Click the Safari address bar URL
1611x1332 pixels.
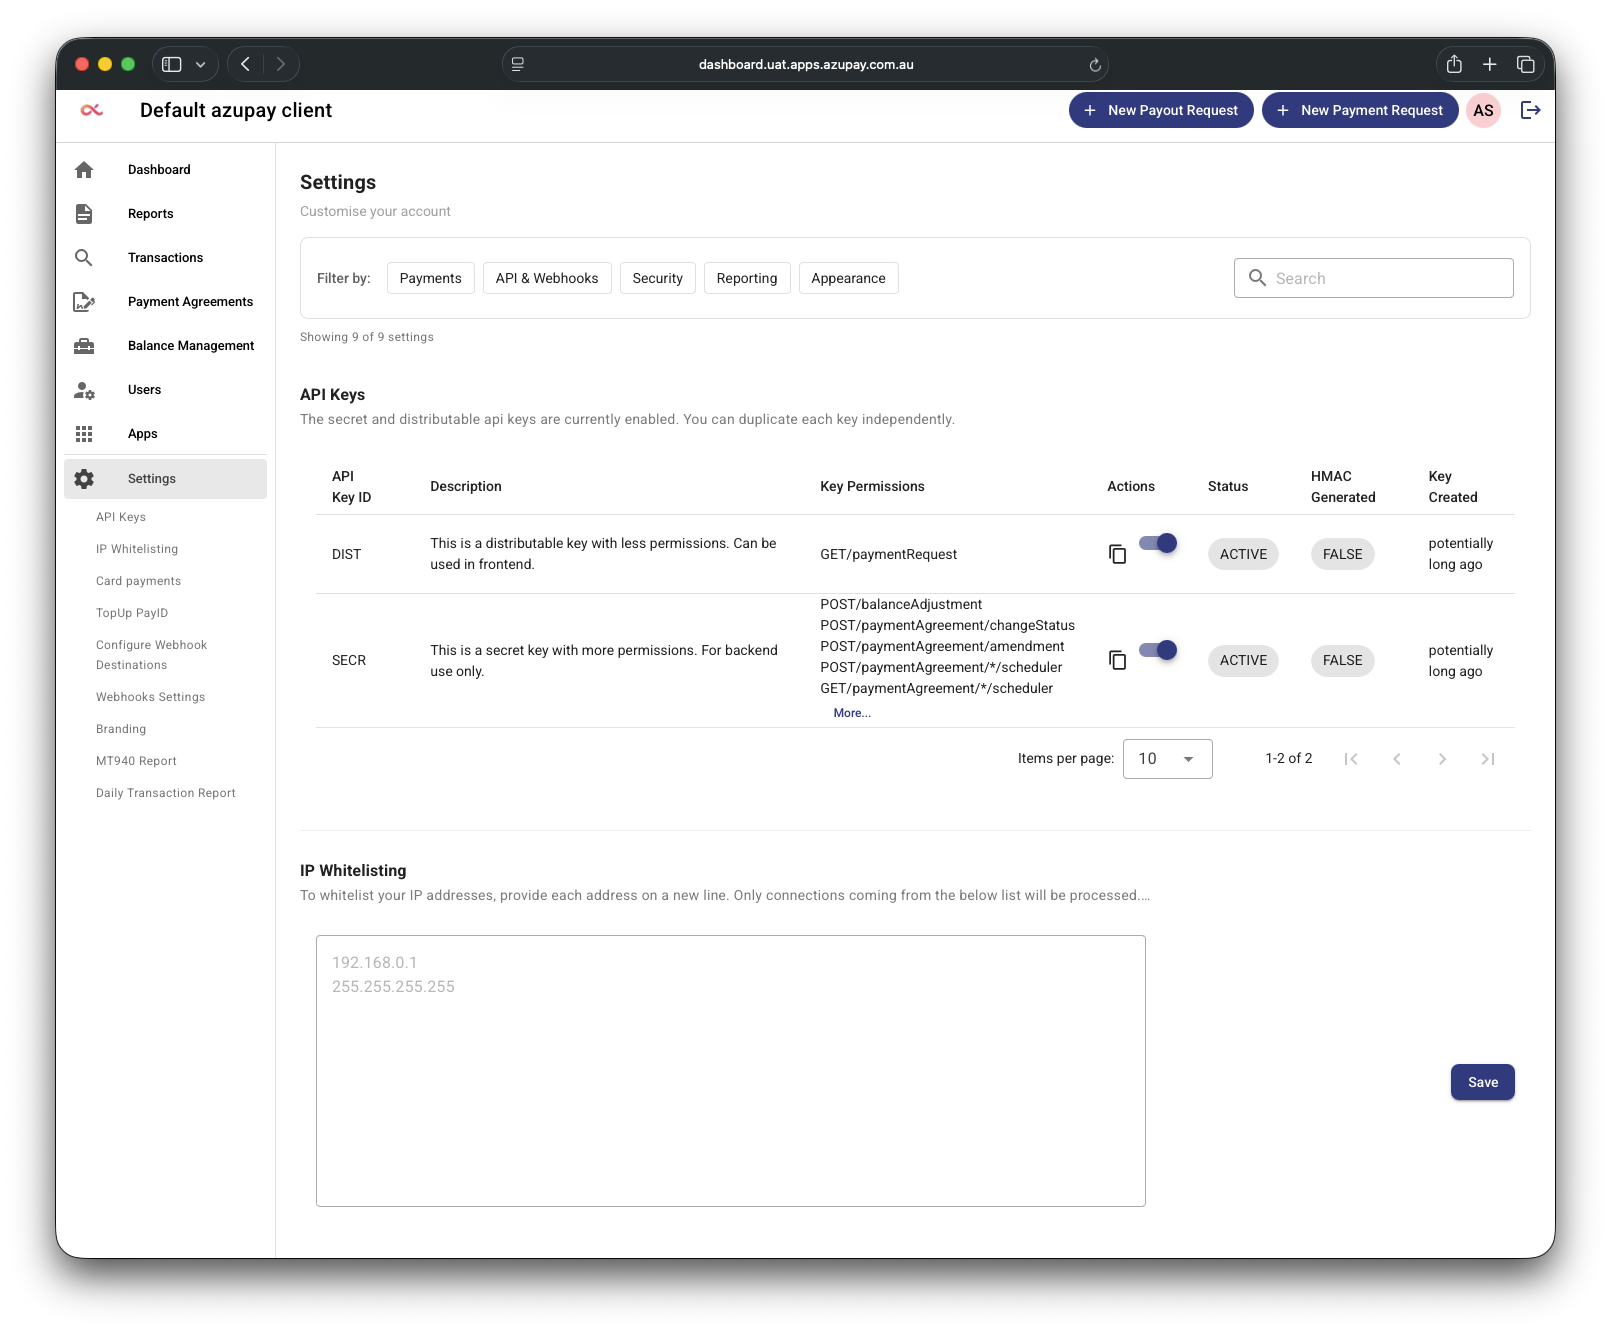pyautogui.click(x=806, y=64)
